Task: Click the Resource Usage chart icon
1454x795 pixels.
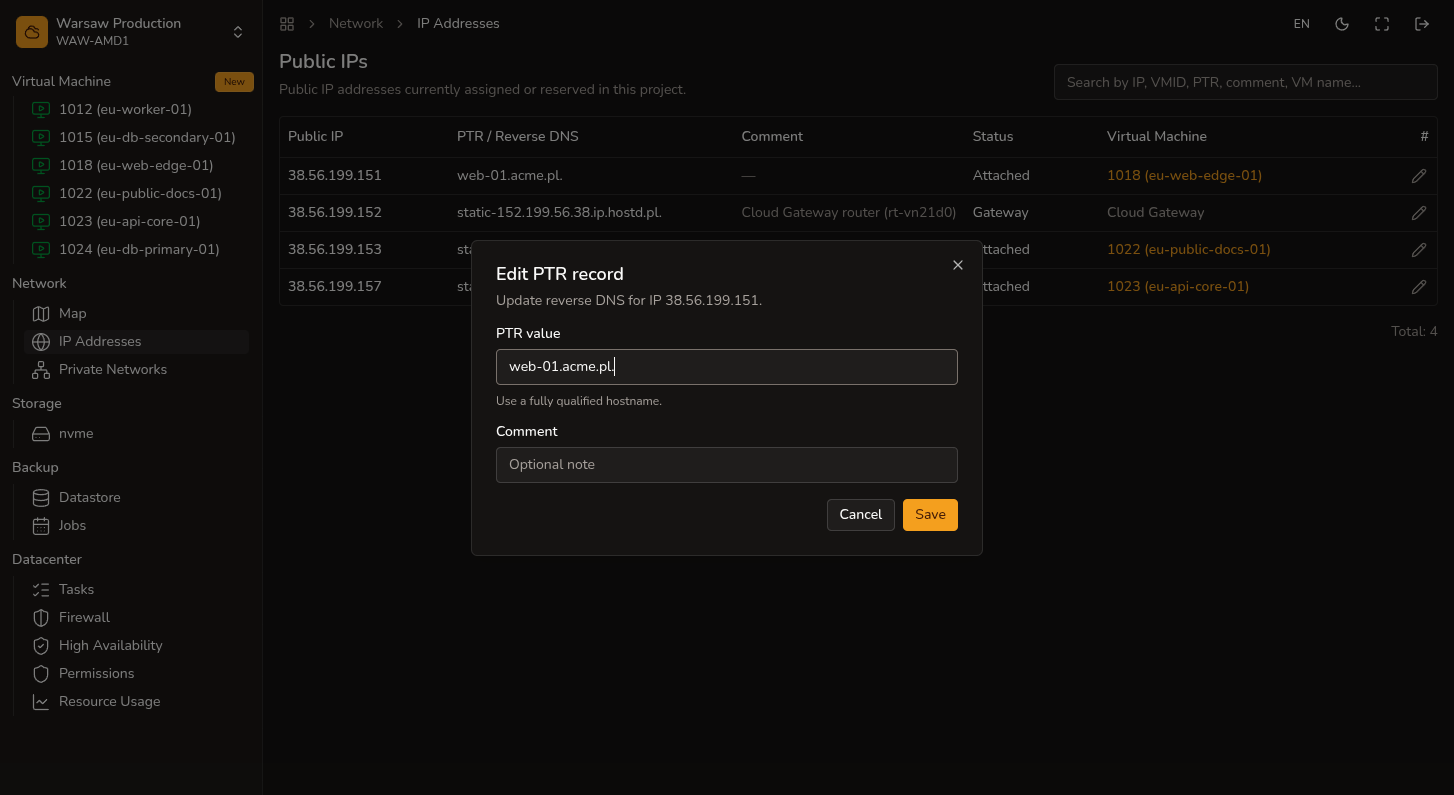Action: (41, 701)
